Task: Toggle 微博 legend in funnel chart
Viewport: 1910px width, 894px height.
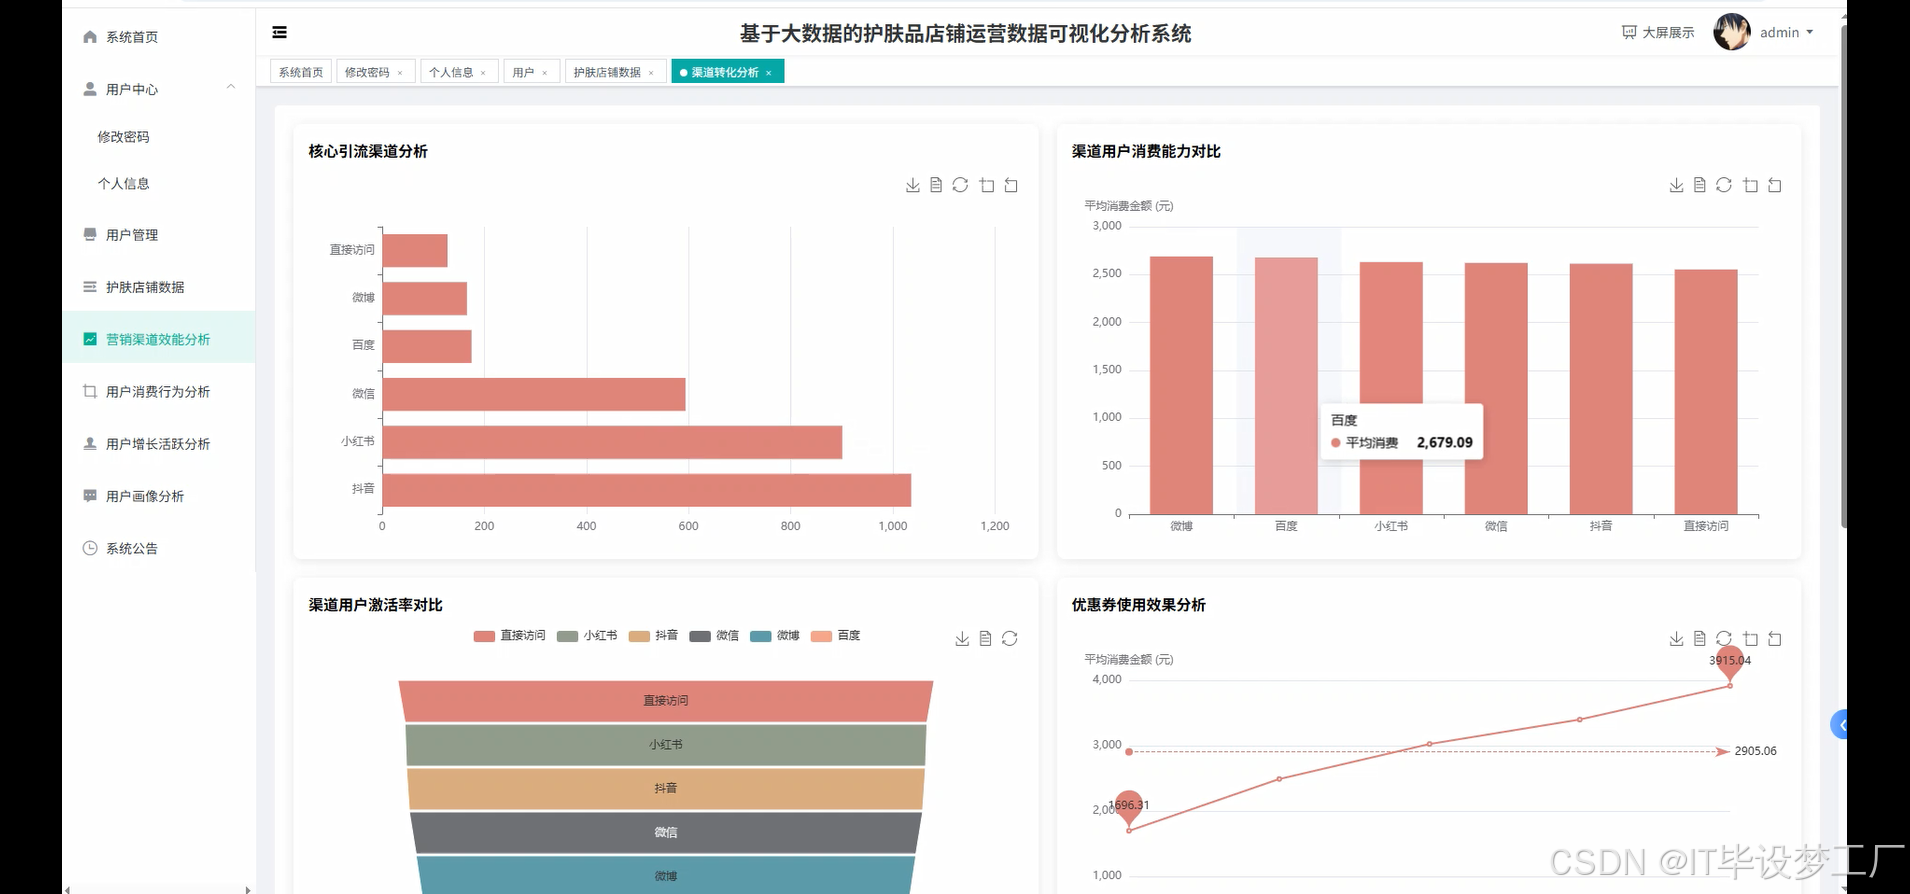Action: [x=775, y=636]
